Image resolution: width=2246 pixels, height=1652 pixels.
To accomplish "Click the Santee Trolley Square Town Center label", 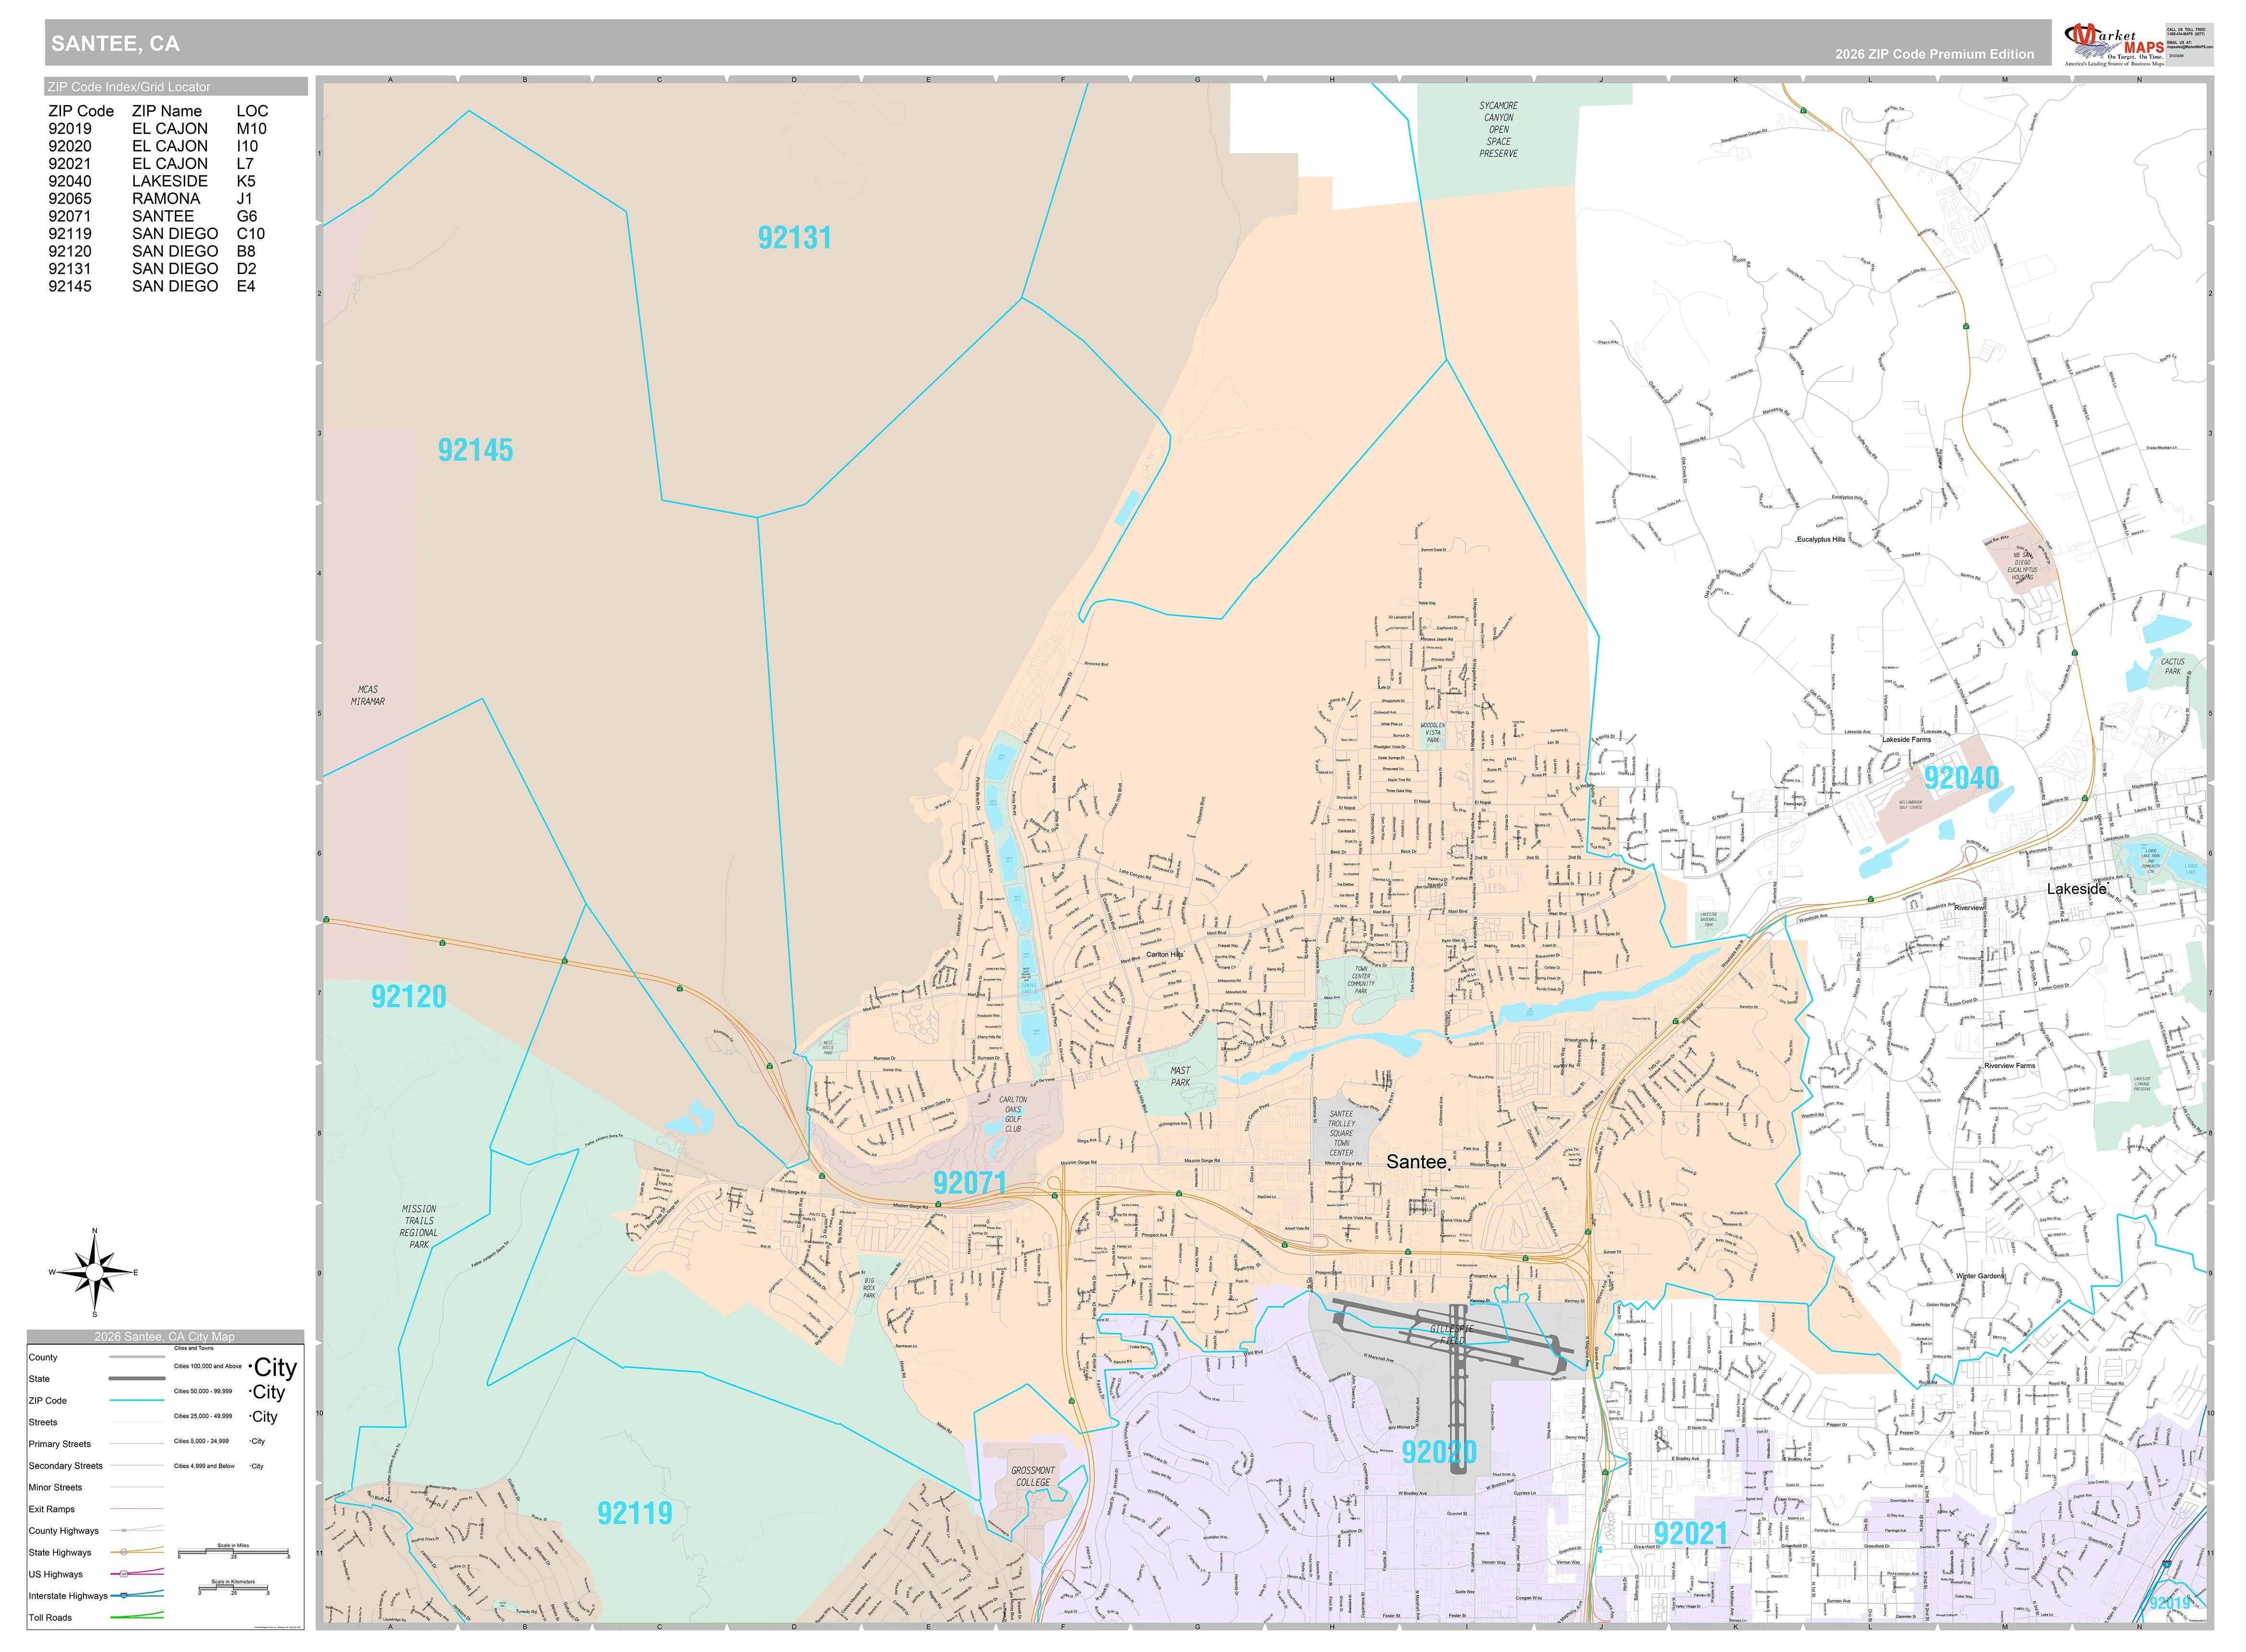I will click(x=1342, y=1133).
